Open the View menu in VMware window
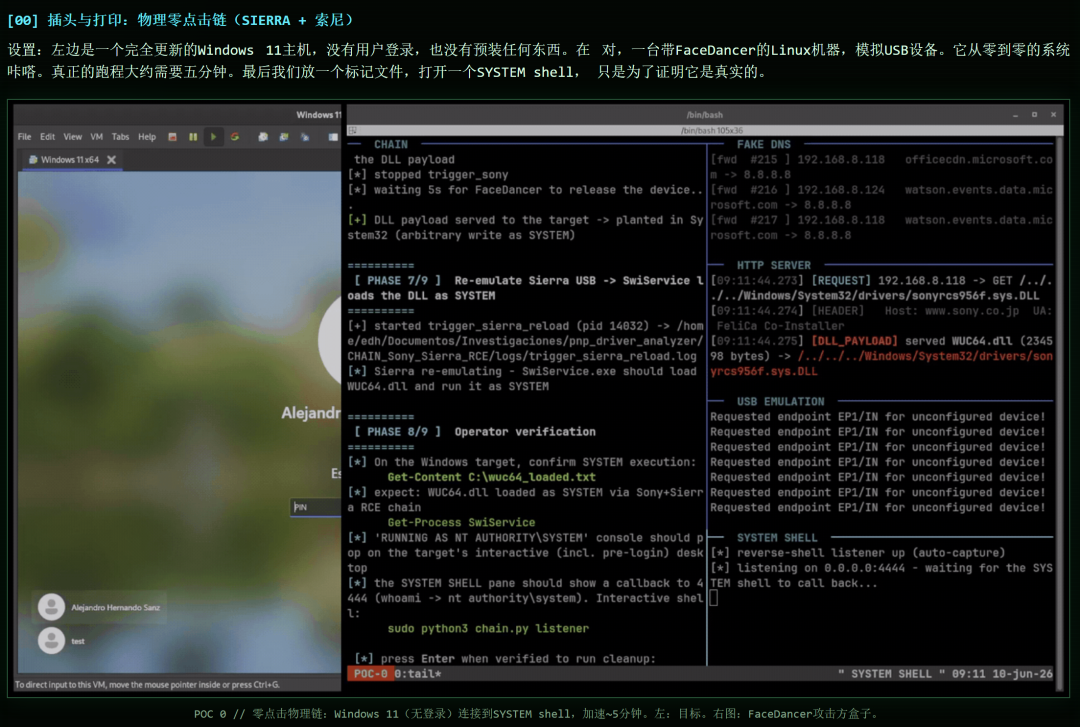 coord(72,136)
